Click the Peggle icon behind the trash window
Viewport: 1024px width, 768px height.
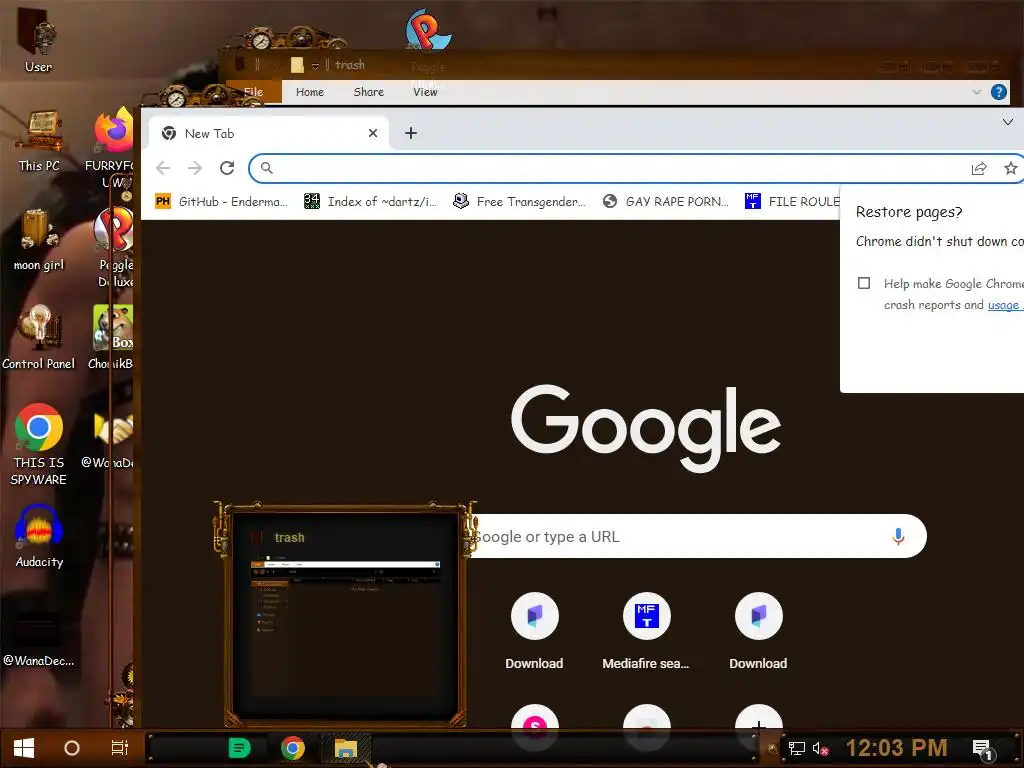[x=428, y=29]
